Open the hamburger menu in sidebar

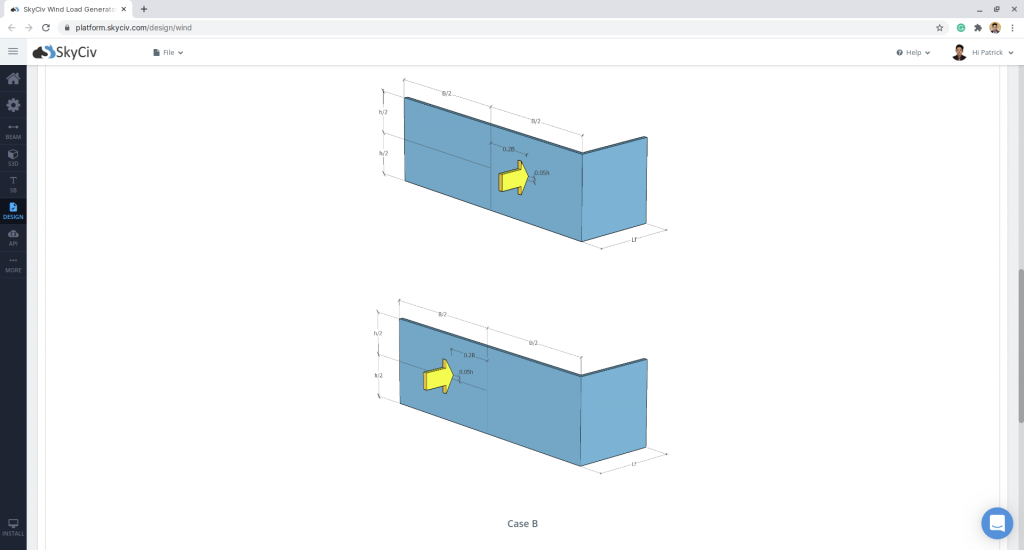(x=13, y=52)
